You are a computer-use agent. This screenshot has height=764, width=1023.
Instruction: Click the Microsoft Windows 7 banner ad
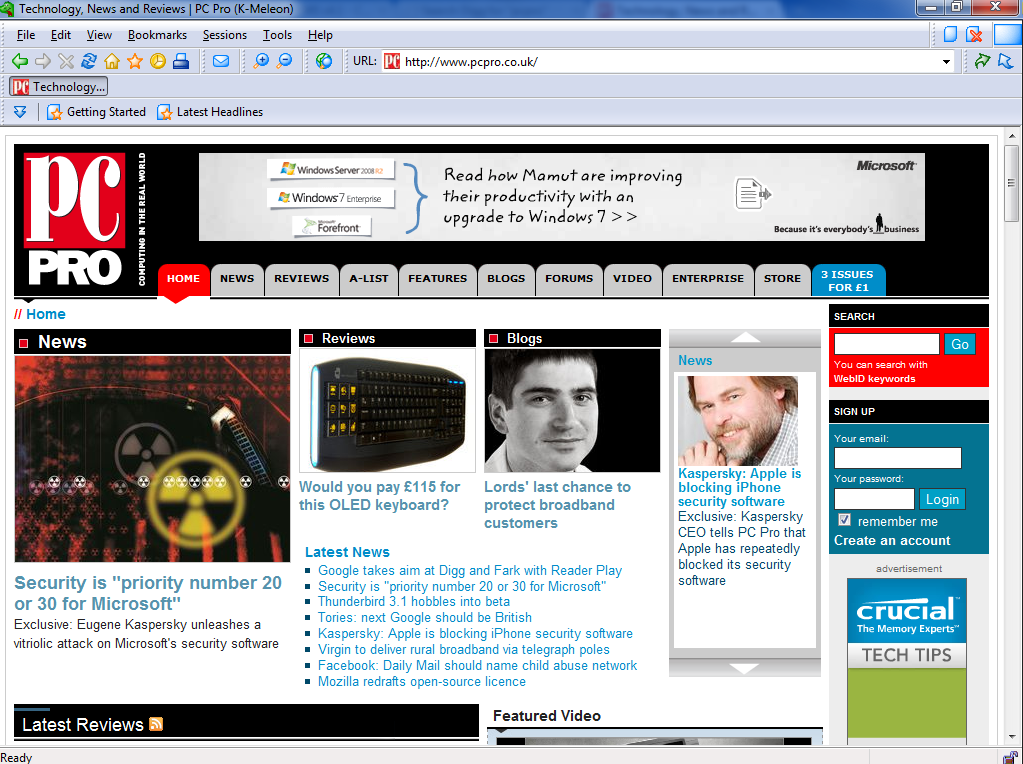click(562, 197)
